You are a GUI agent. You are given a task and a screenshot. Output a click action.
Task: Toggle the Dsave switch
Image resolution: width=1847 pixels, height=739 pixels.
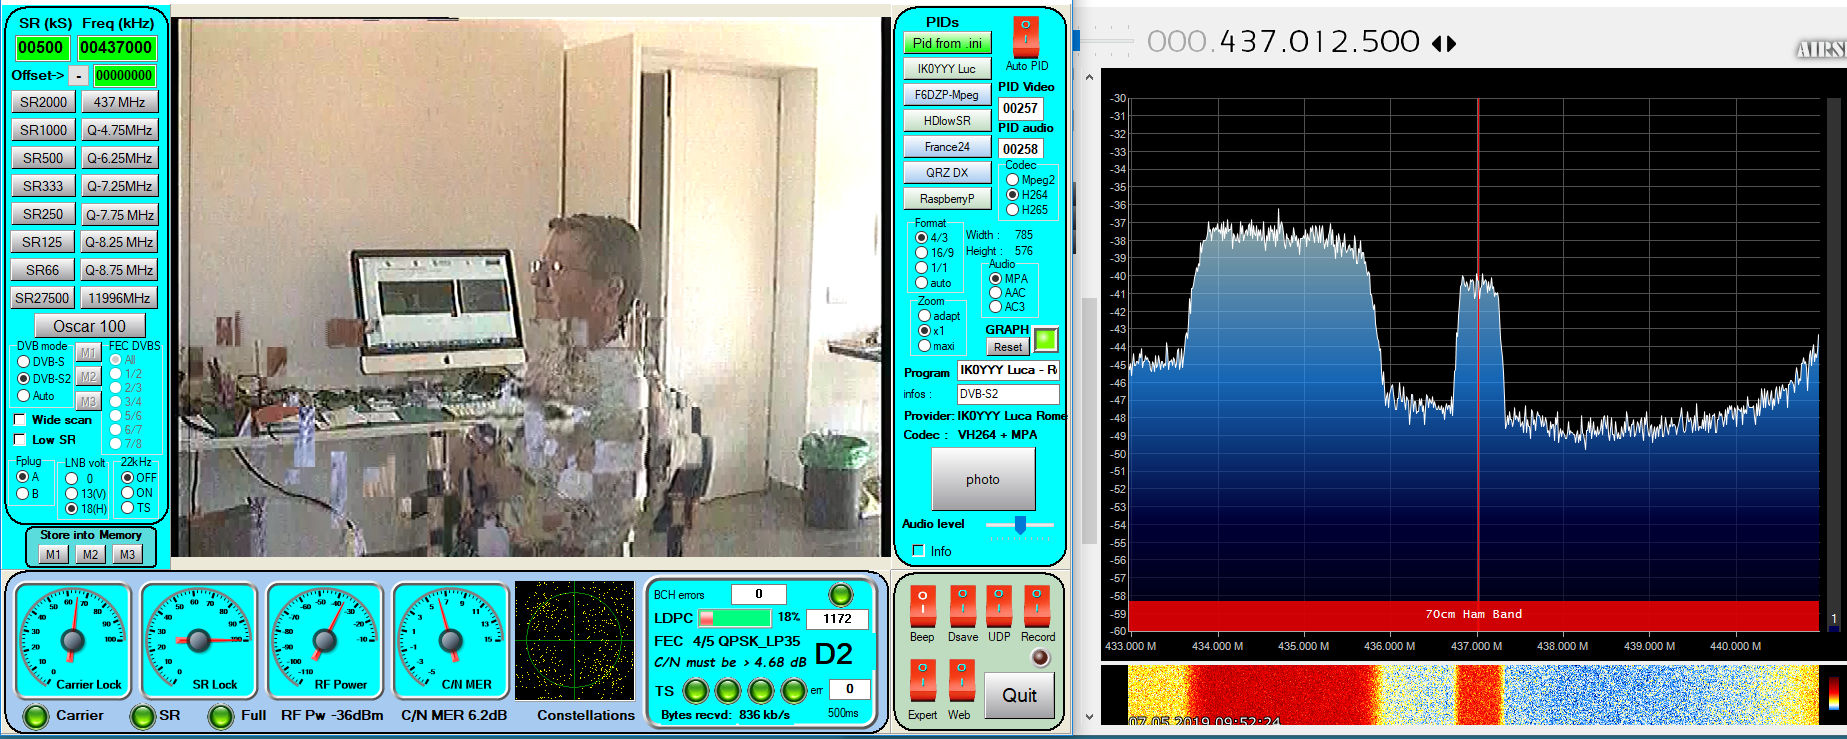point(962,606)
